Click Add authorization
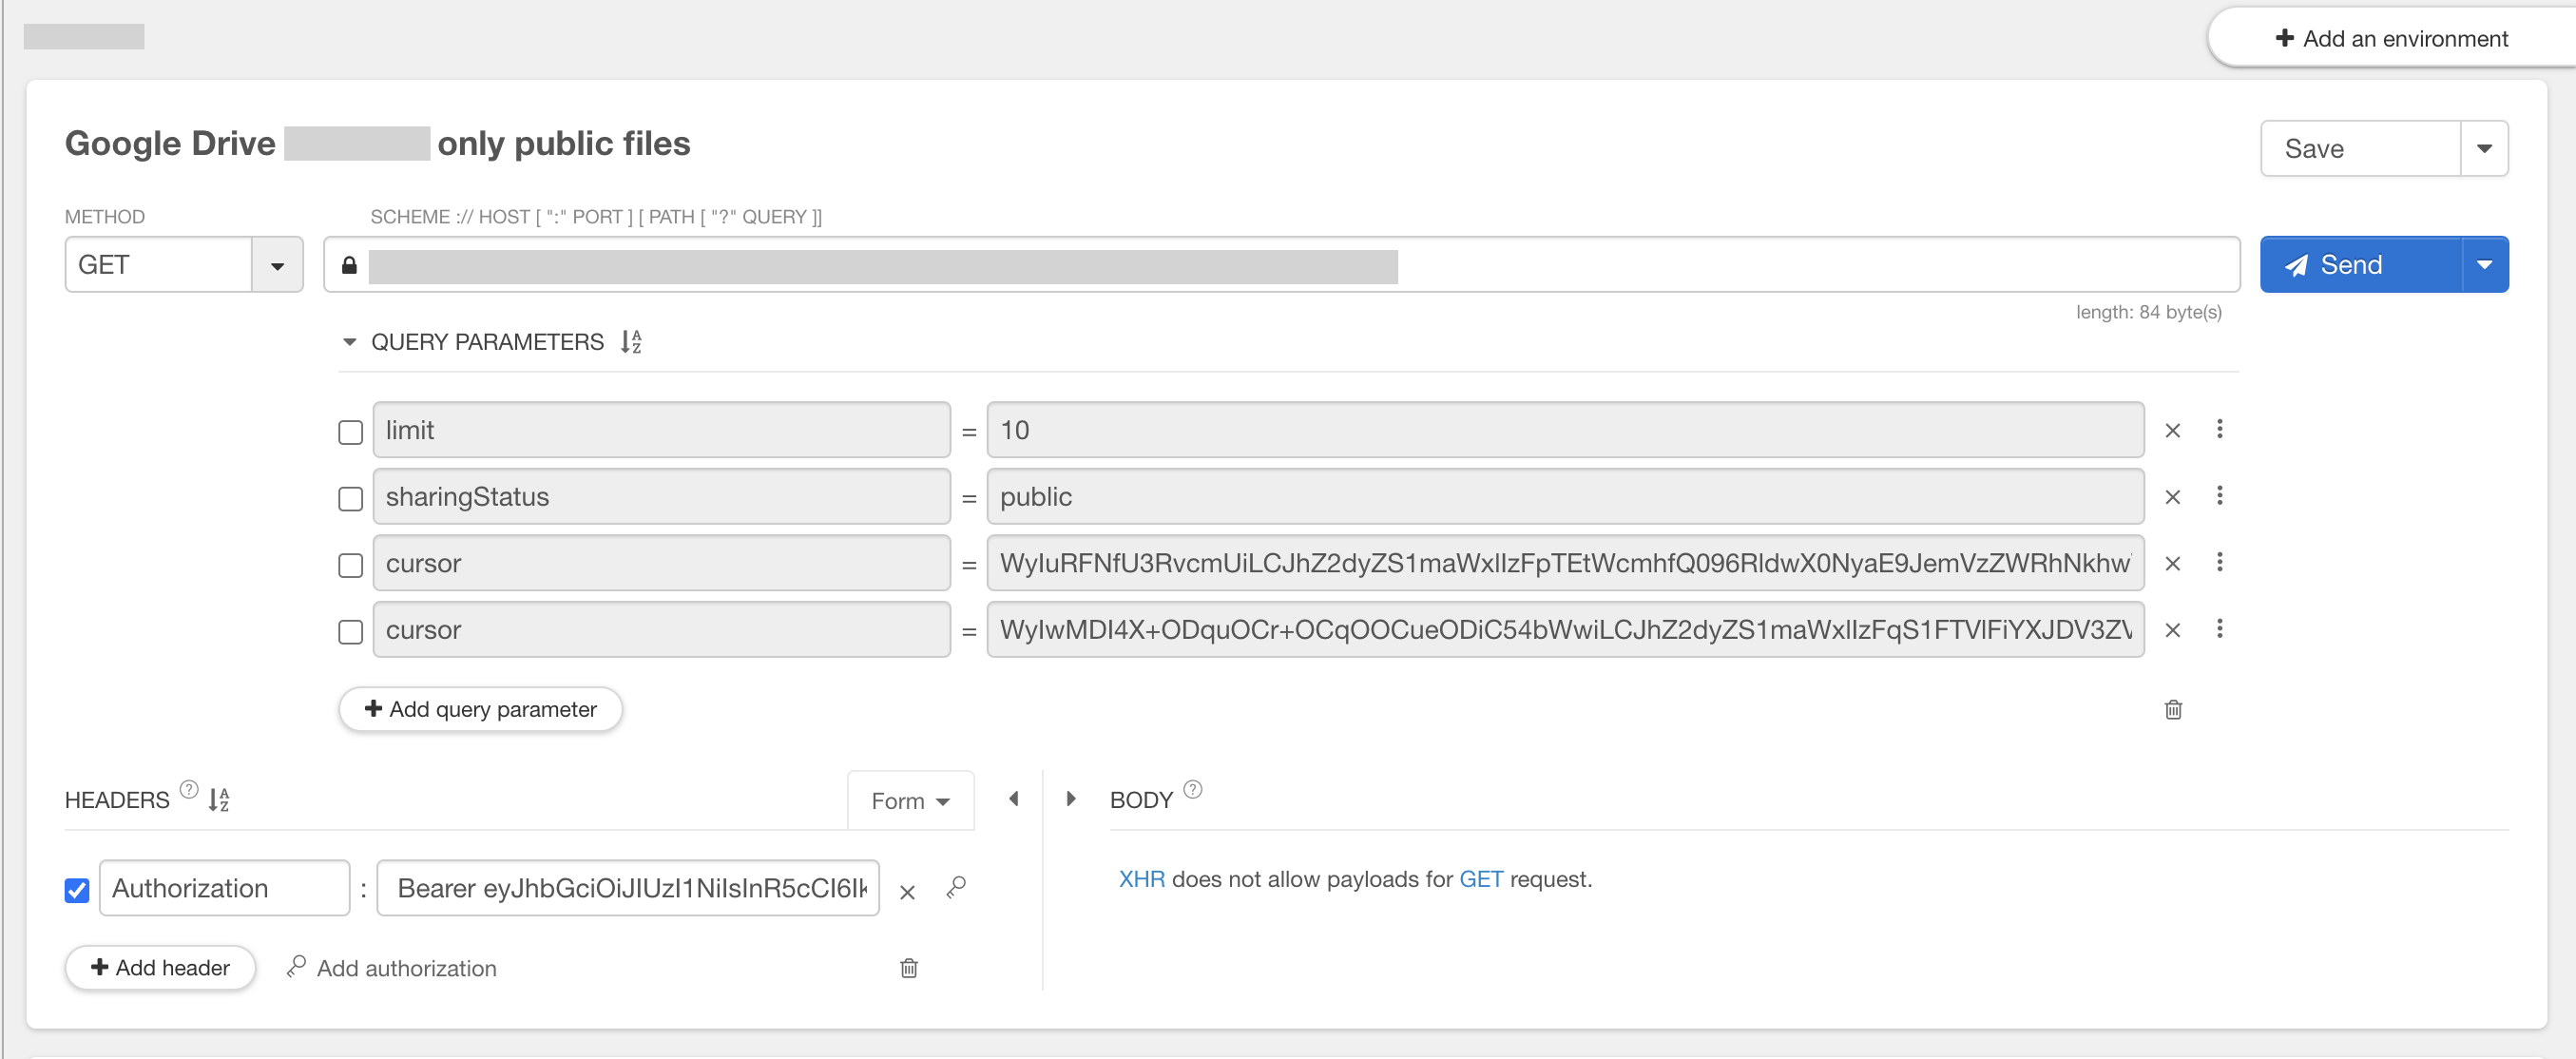This screenshot has height=1059, width=2576. [391, 968]
